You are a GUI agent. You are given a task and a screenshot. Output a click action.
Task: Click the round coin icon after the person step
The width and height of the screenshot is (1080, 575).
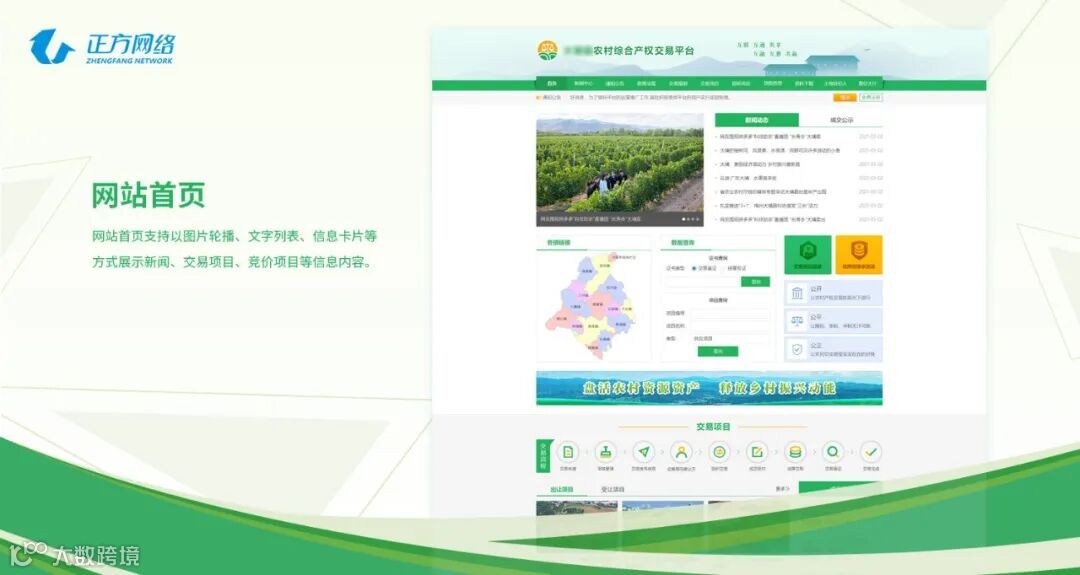(x=719, y=452)
